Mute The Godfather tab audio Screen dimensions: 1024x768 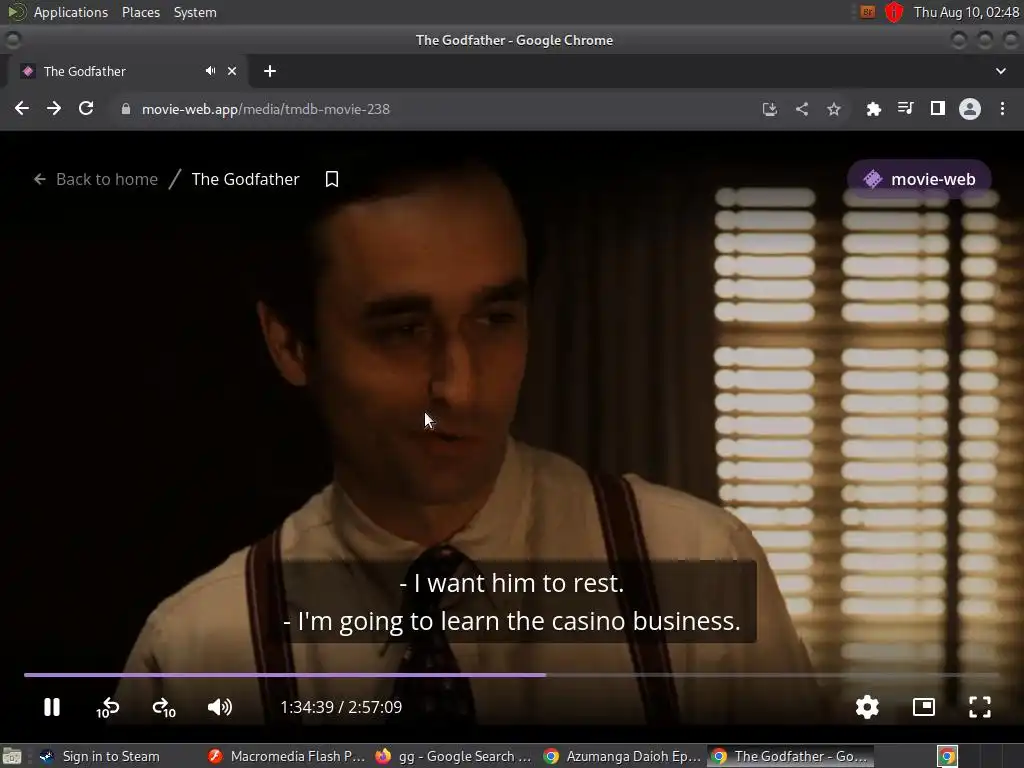[210, 71]
